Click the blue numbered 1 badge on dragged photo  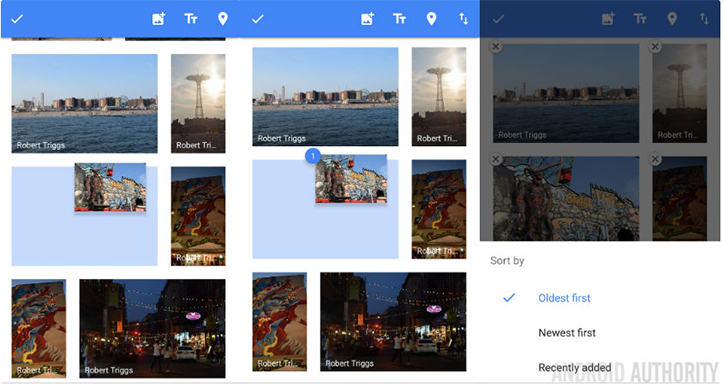click(313, 156)
